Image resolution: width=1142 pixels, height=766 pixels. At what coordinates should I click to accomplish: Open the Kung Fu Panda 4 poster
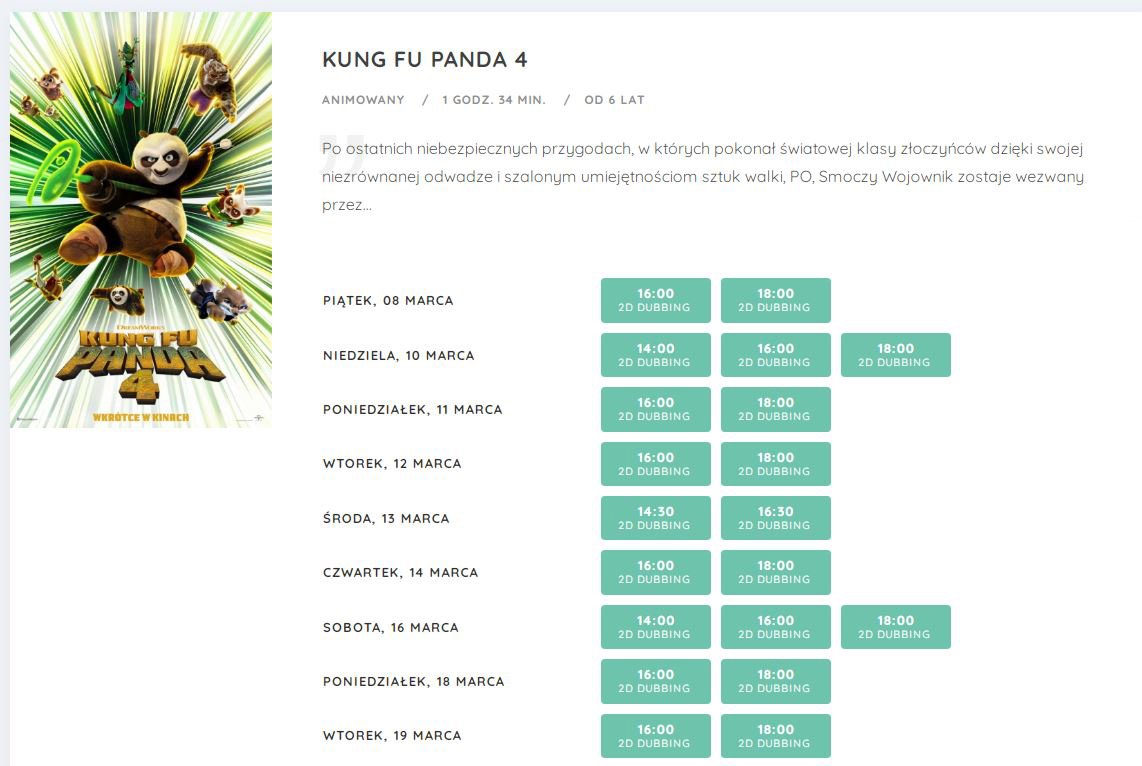coord(141,219)
